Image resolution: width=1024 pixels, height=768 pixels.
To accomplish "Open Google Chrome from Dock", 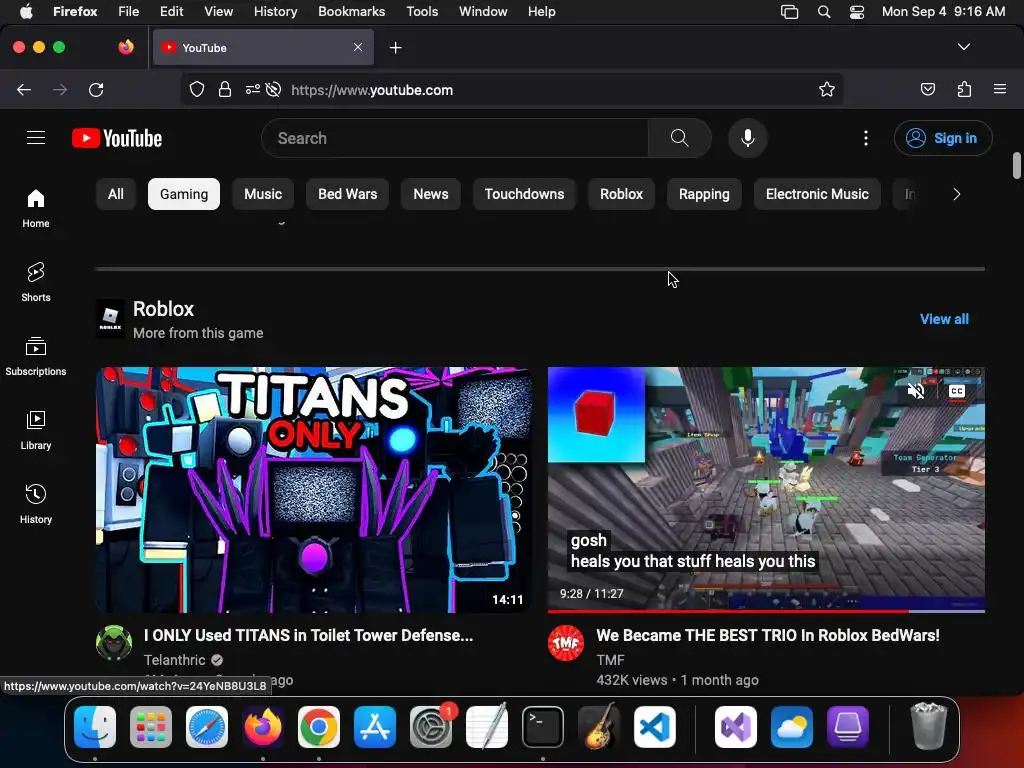I will (319, 727).
